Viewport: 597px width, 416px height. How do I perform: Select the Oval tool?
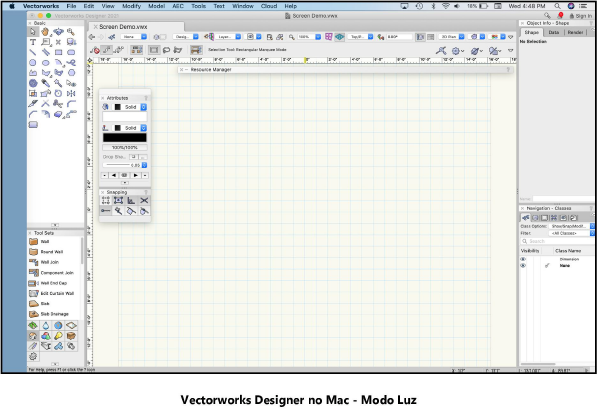click(x=45, y=62)
